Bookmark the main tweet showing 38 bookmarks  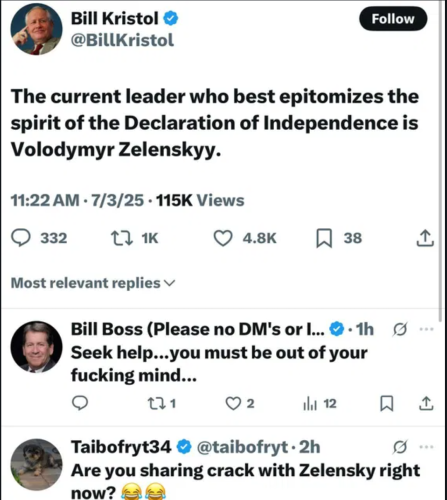324,238
